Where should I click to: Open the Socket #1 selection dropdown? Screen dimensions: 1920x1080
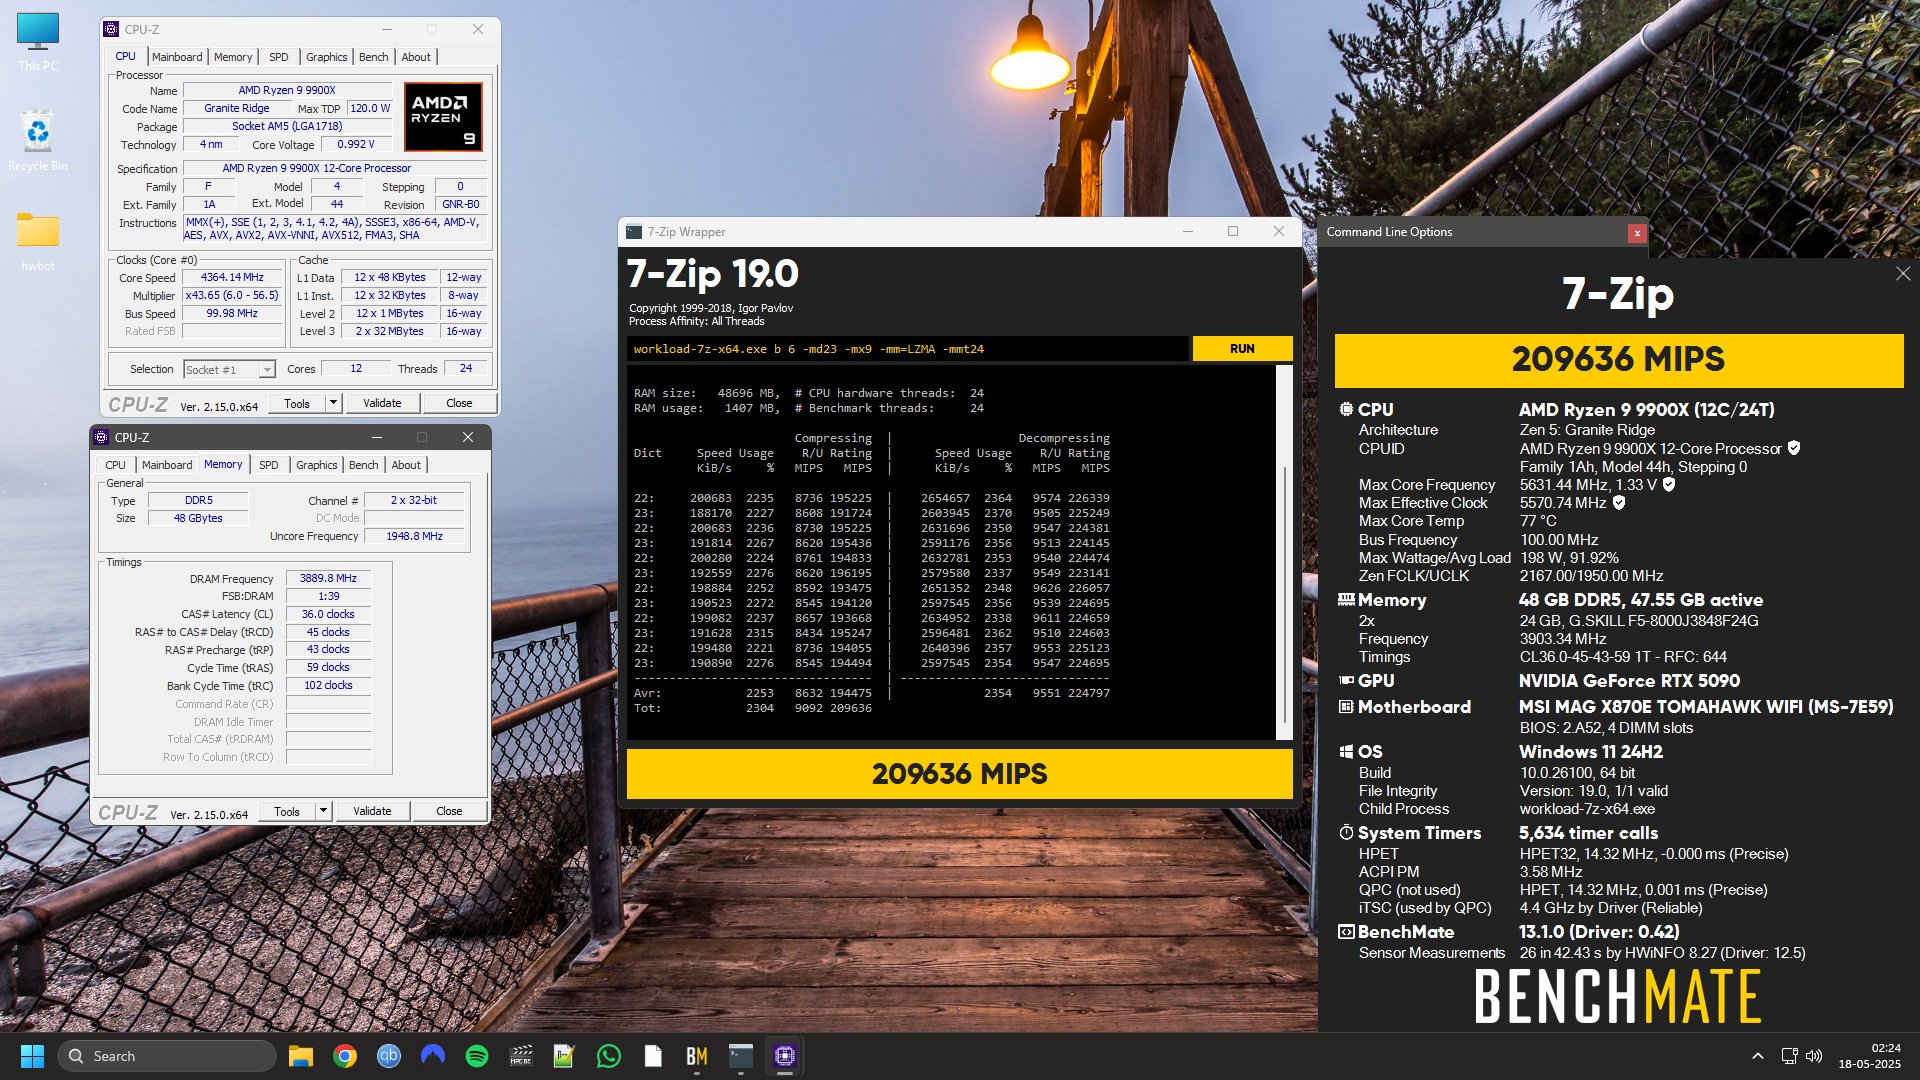229,370
